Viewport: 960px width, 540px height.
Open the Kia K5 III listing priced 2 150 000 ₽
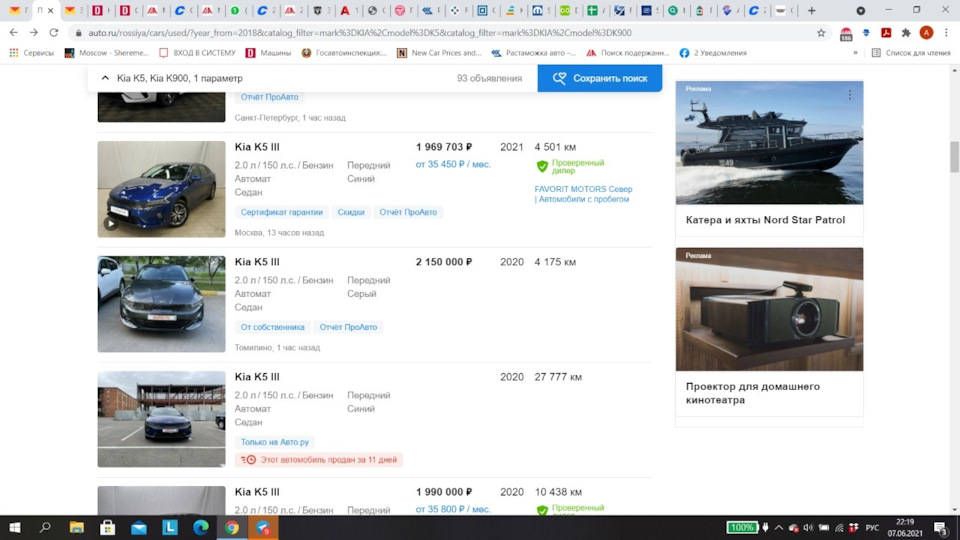pyautogui.click(x=257, y=262)
